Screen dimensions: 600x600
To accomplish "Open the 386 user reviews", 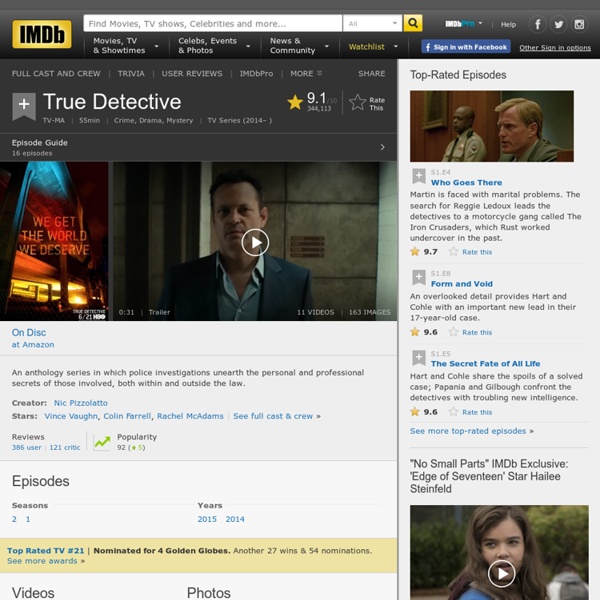I will coord(26,447).
